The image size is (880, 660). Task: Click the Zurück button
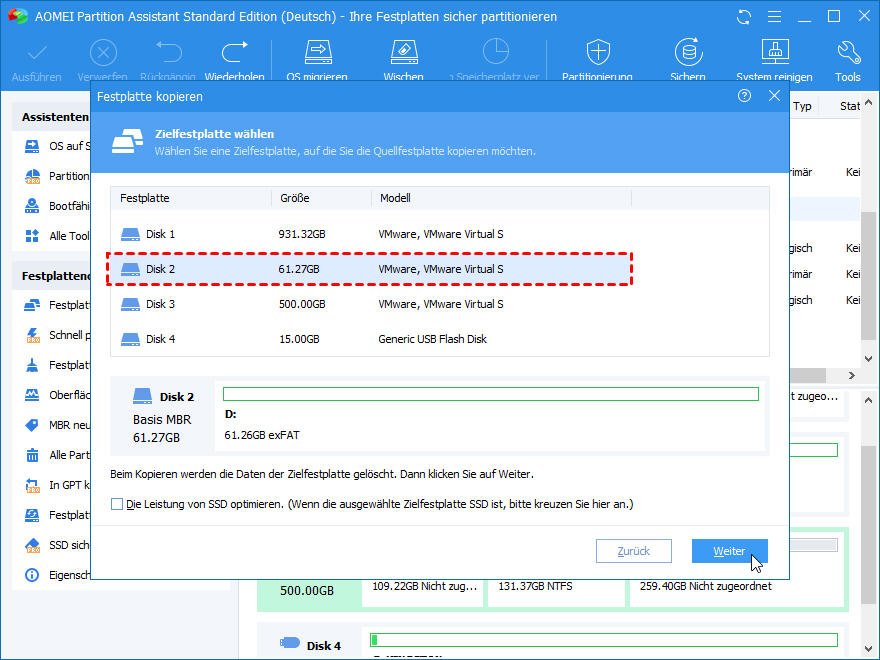pos(634,551)
